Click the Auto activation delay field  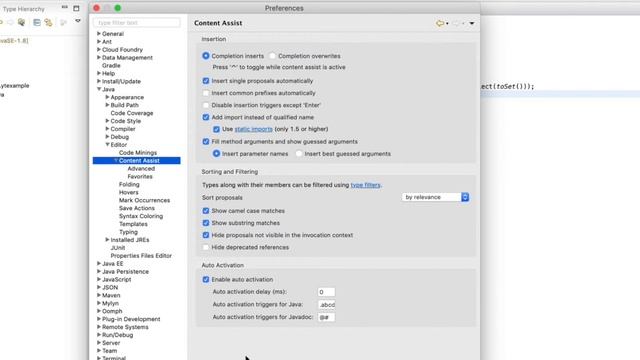[326, 292]
